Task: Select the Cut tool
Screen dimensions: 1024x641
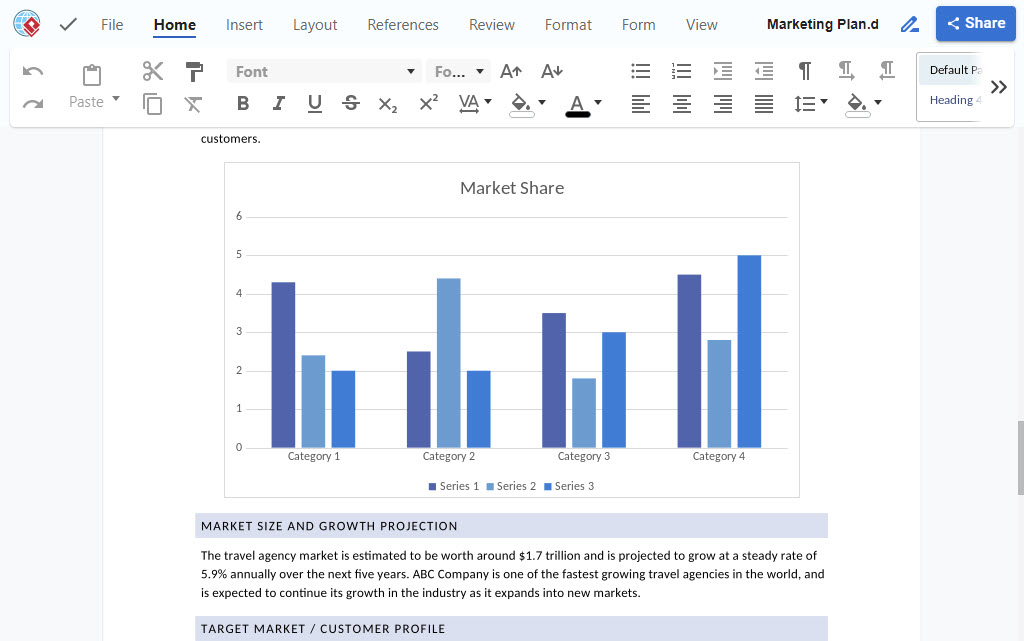Action: [152, 71]
